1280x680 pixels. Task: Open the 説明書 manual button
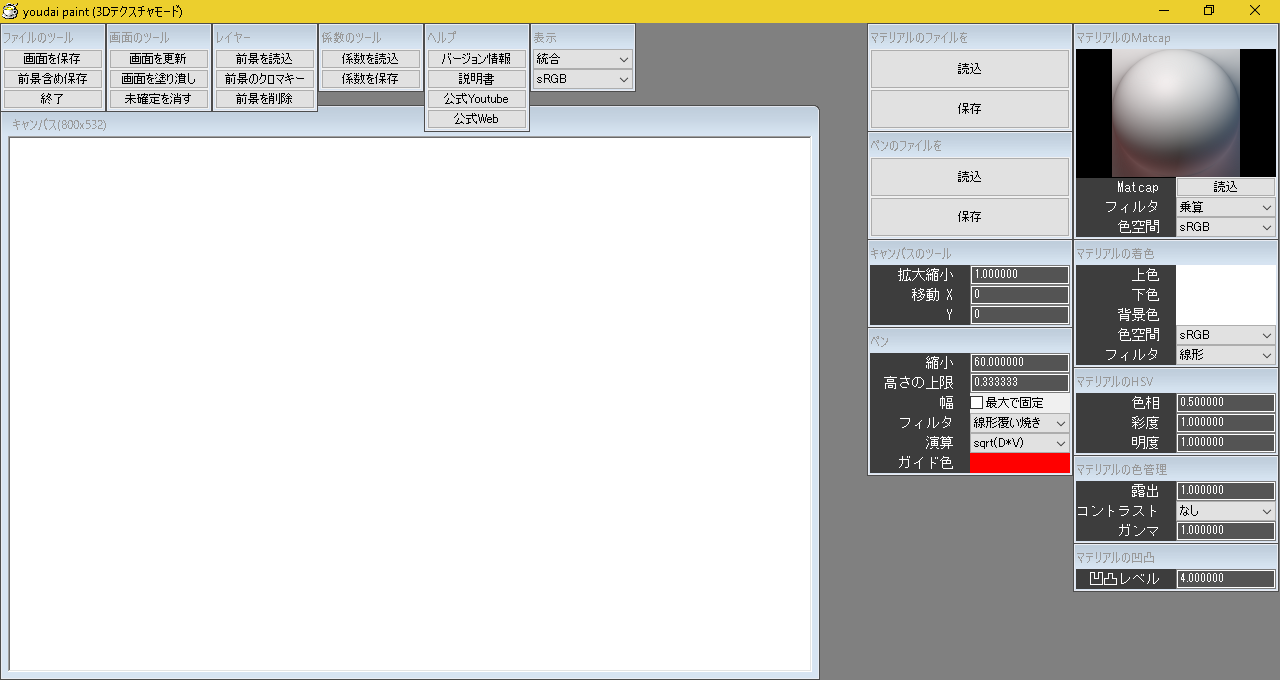point(476,79)
